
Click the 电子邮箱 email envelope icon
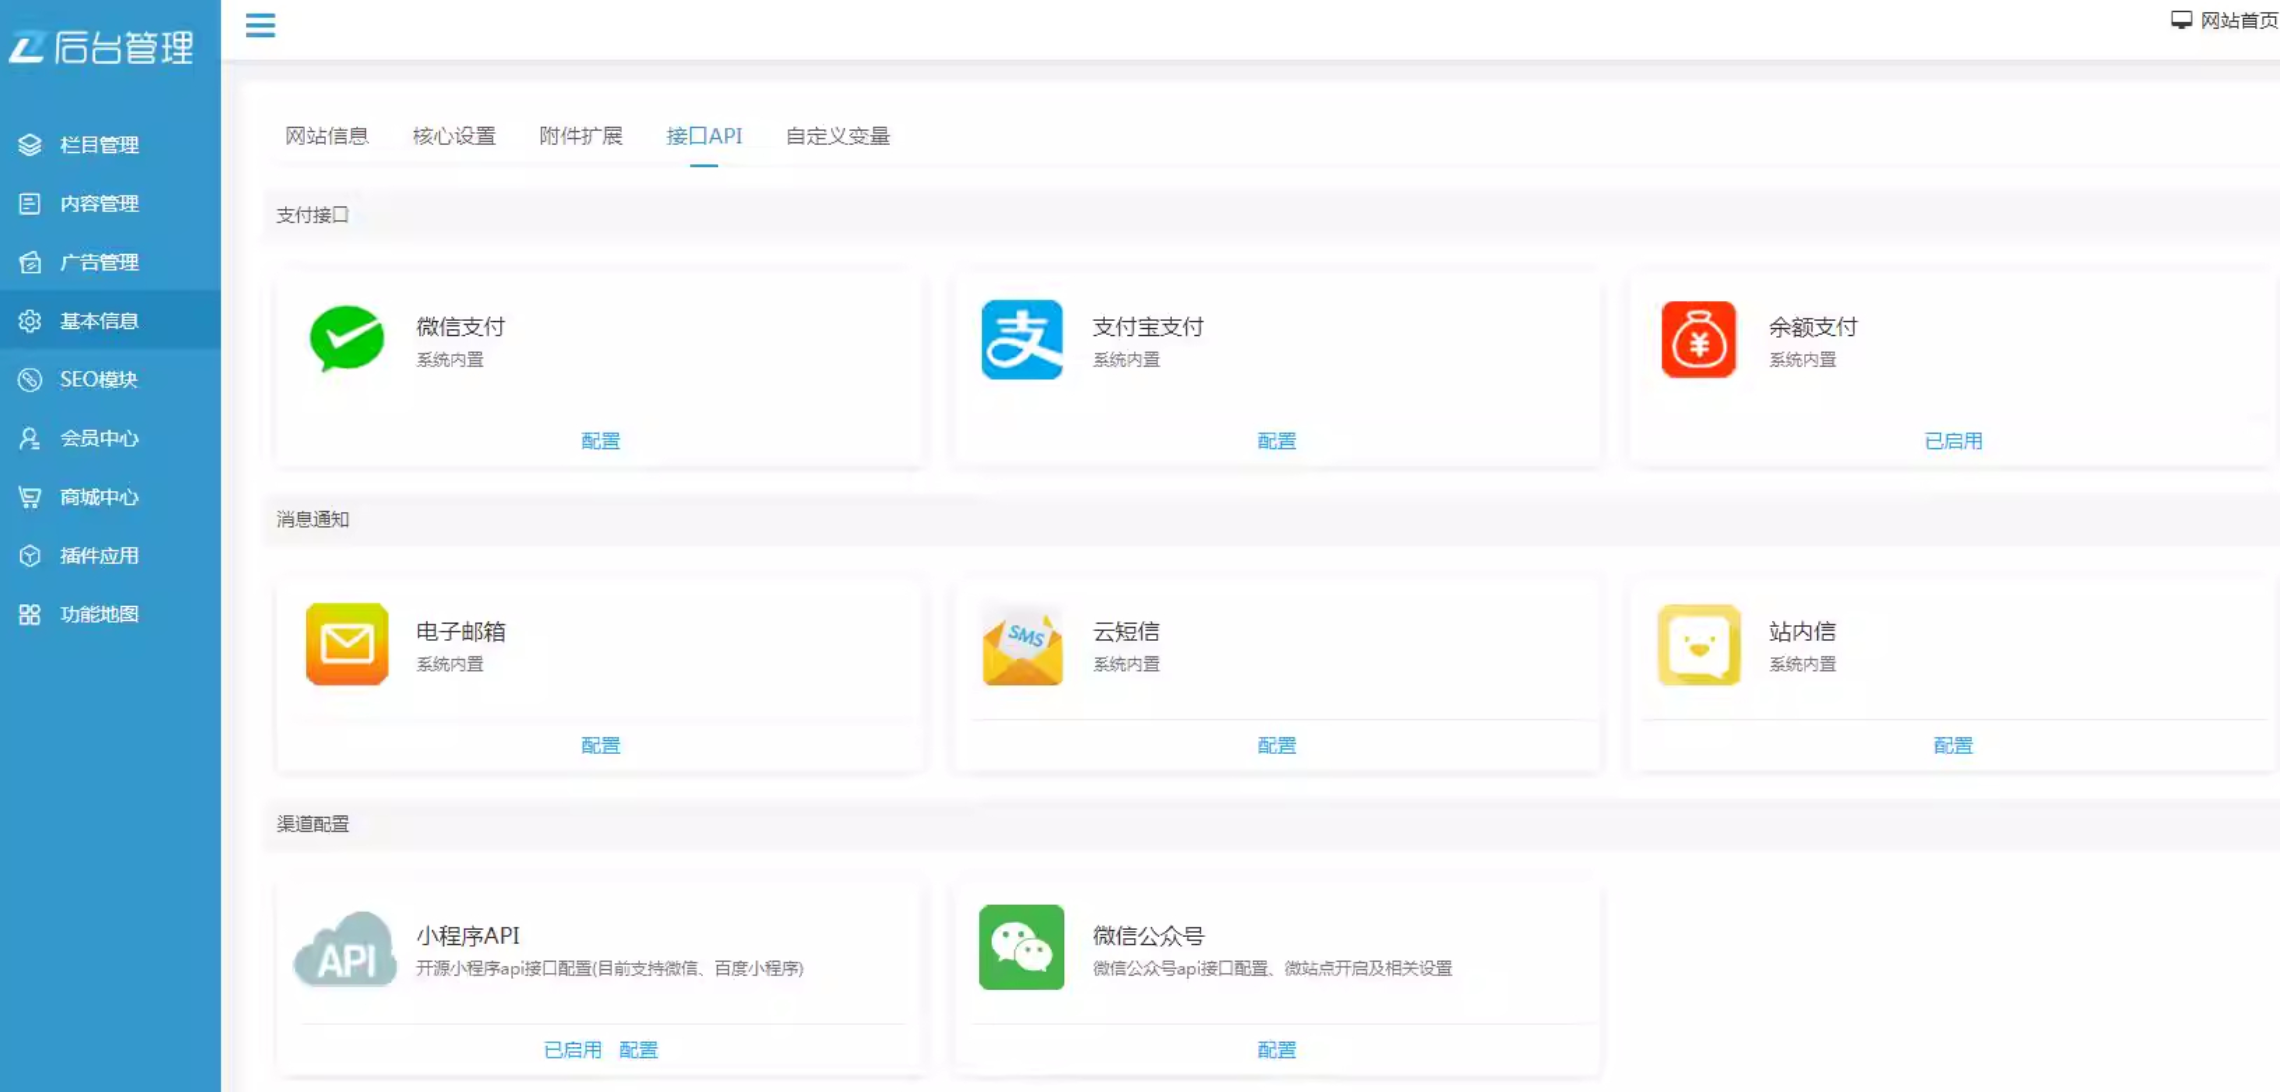click(346, 645)
